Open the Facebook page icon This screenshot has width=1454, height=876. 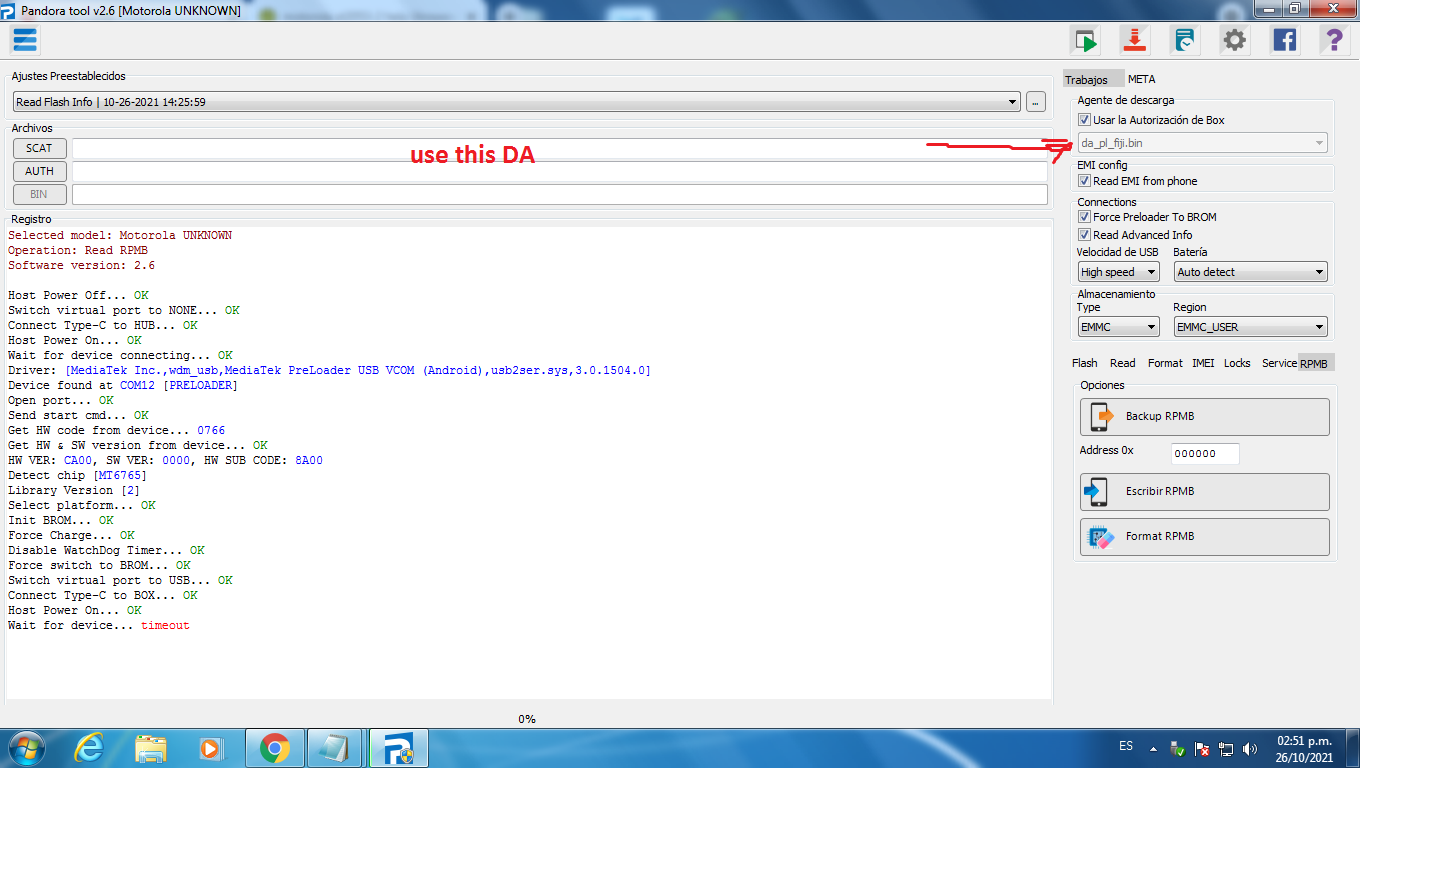point(1285,40)
